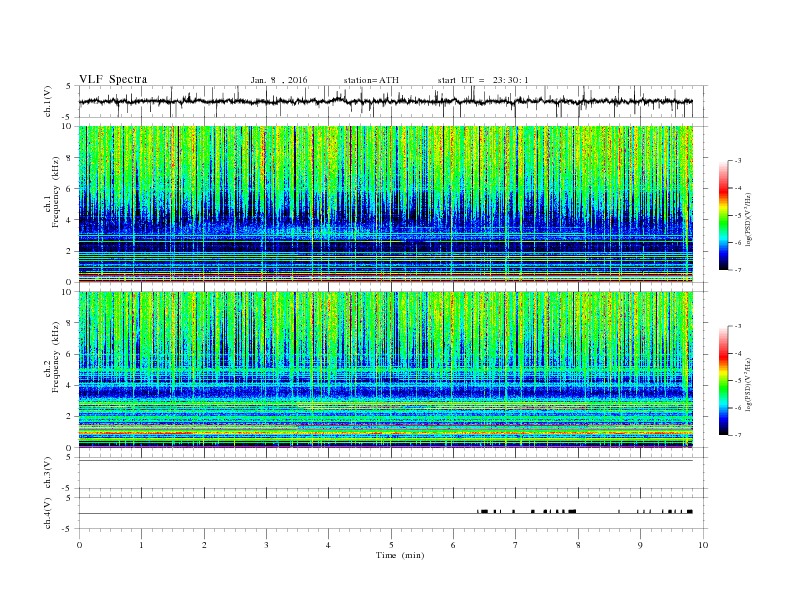Image resolution: width=792 pixels, height=612 pixels.
Task: Click the "ch.1(V)" axis label
Action: (x=48, y=101)
